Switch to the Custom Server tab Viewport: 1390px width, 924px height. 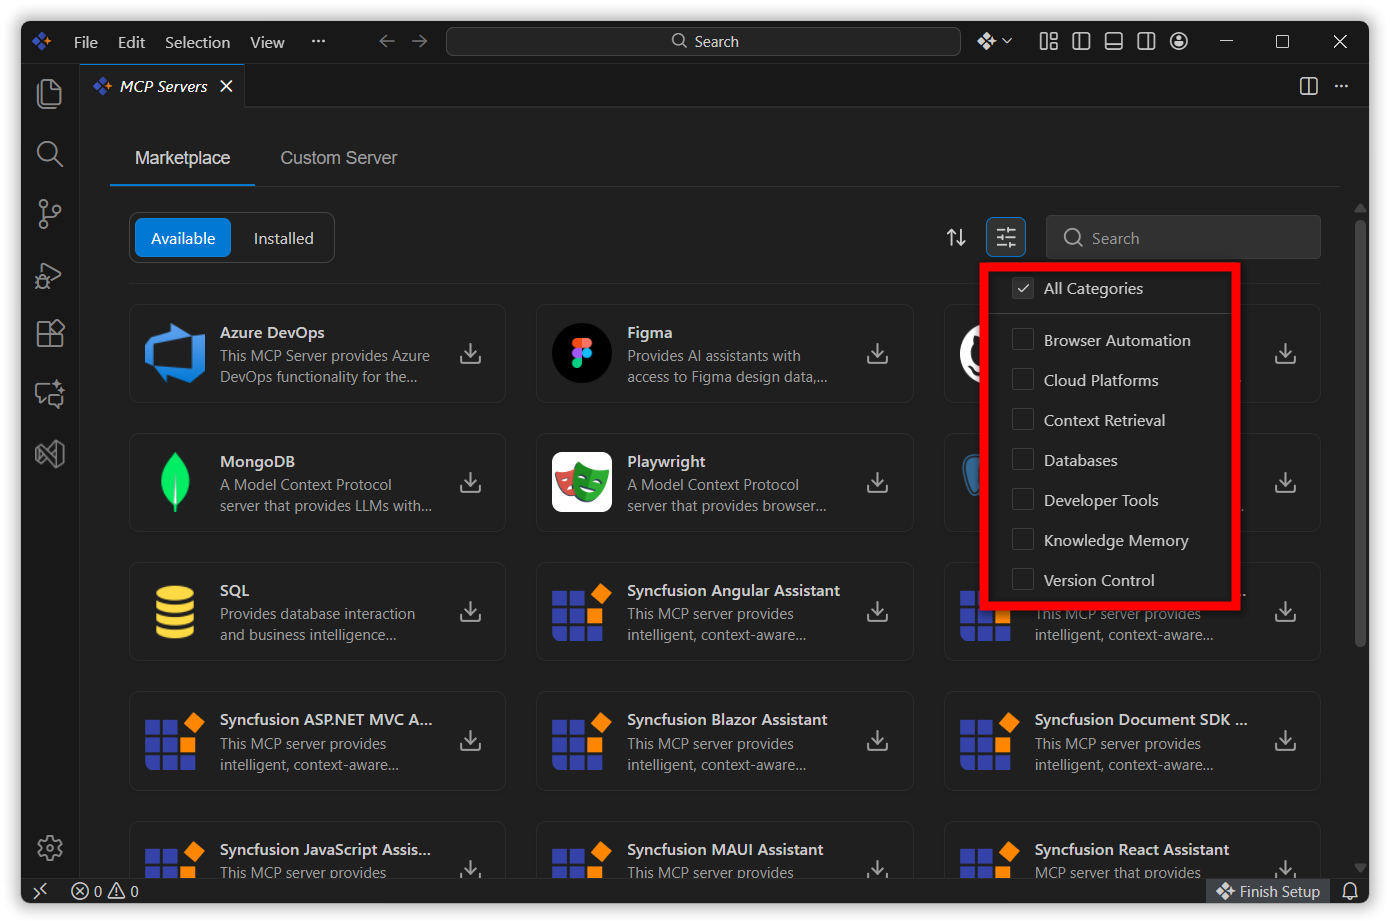pyautogui.click(x=338, y=158)
